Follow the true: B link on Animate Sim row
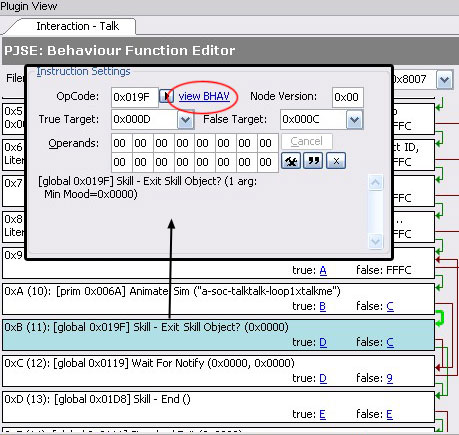 coord(323,306)
